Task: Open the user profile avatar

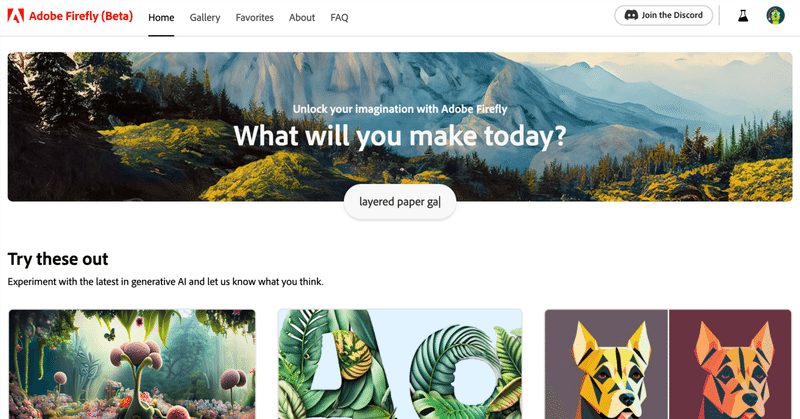Action: [x=775, y=16]
